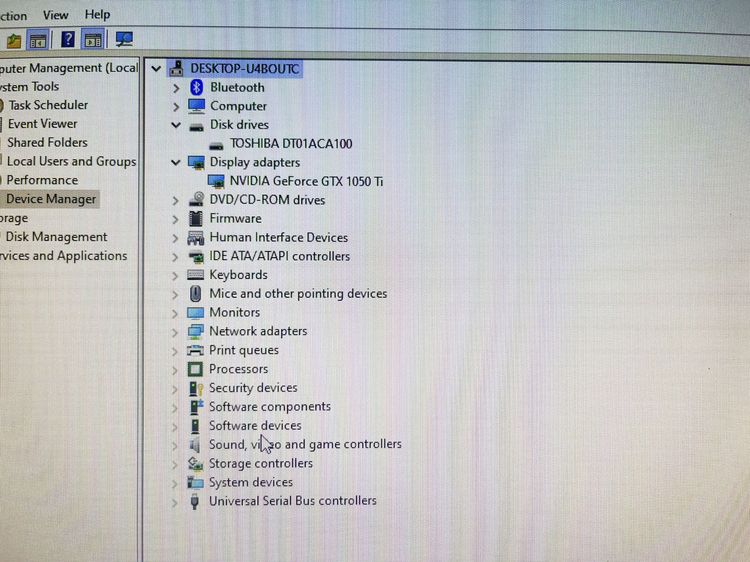Click the Help toolbar icon with question mark
Screen dimensions: 750x562
click(x=68, y=39)
